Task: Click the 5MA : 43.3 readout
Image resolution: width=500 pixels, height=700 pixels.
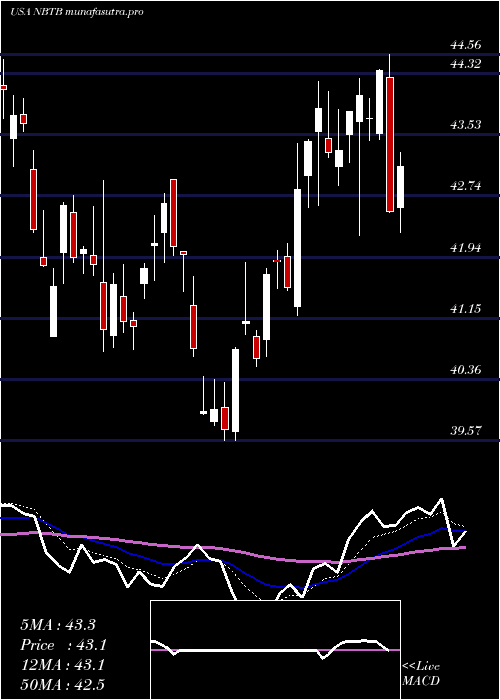Action: [58, 625]
